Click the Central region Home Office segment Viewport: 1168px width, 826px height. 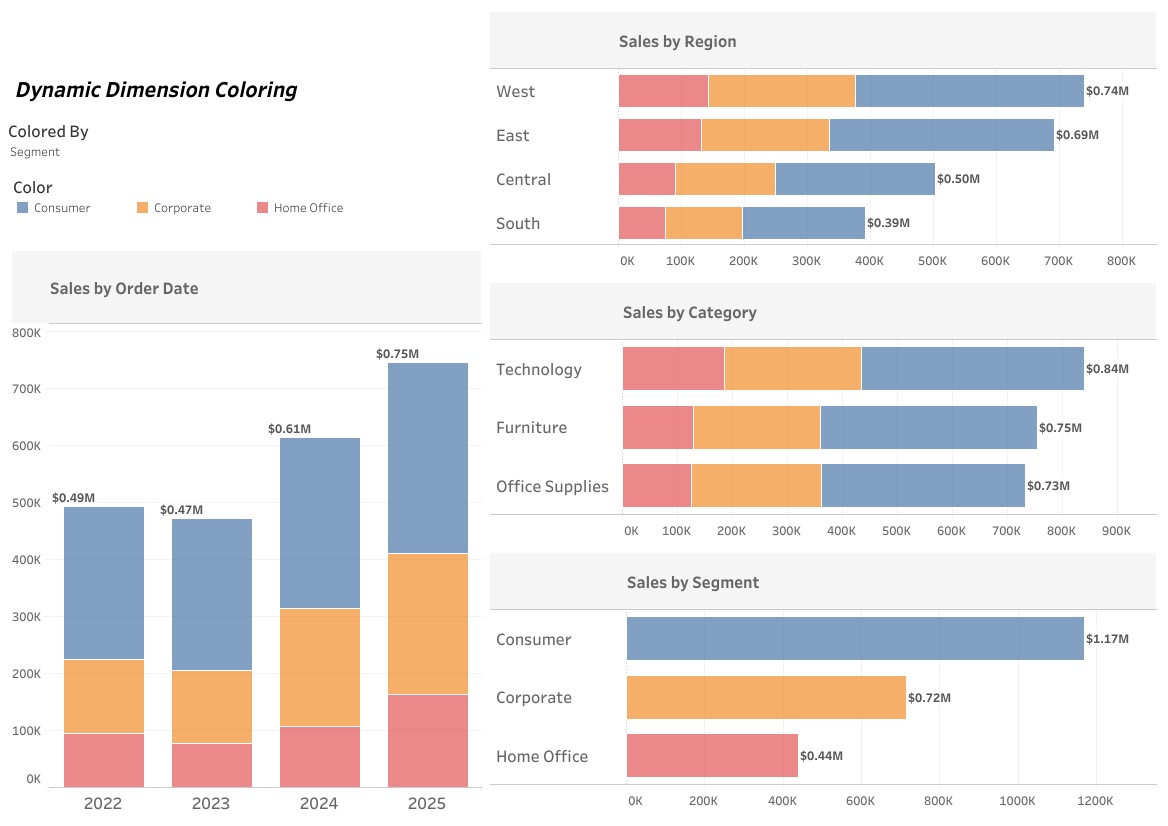coord(646,179)
